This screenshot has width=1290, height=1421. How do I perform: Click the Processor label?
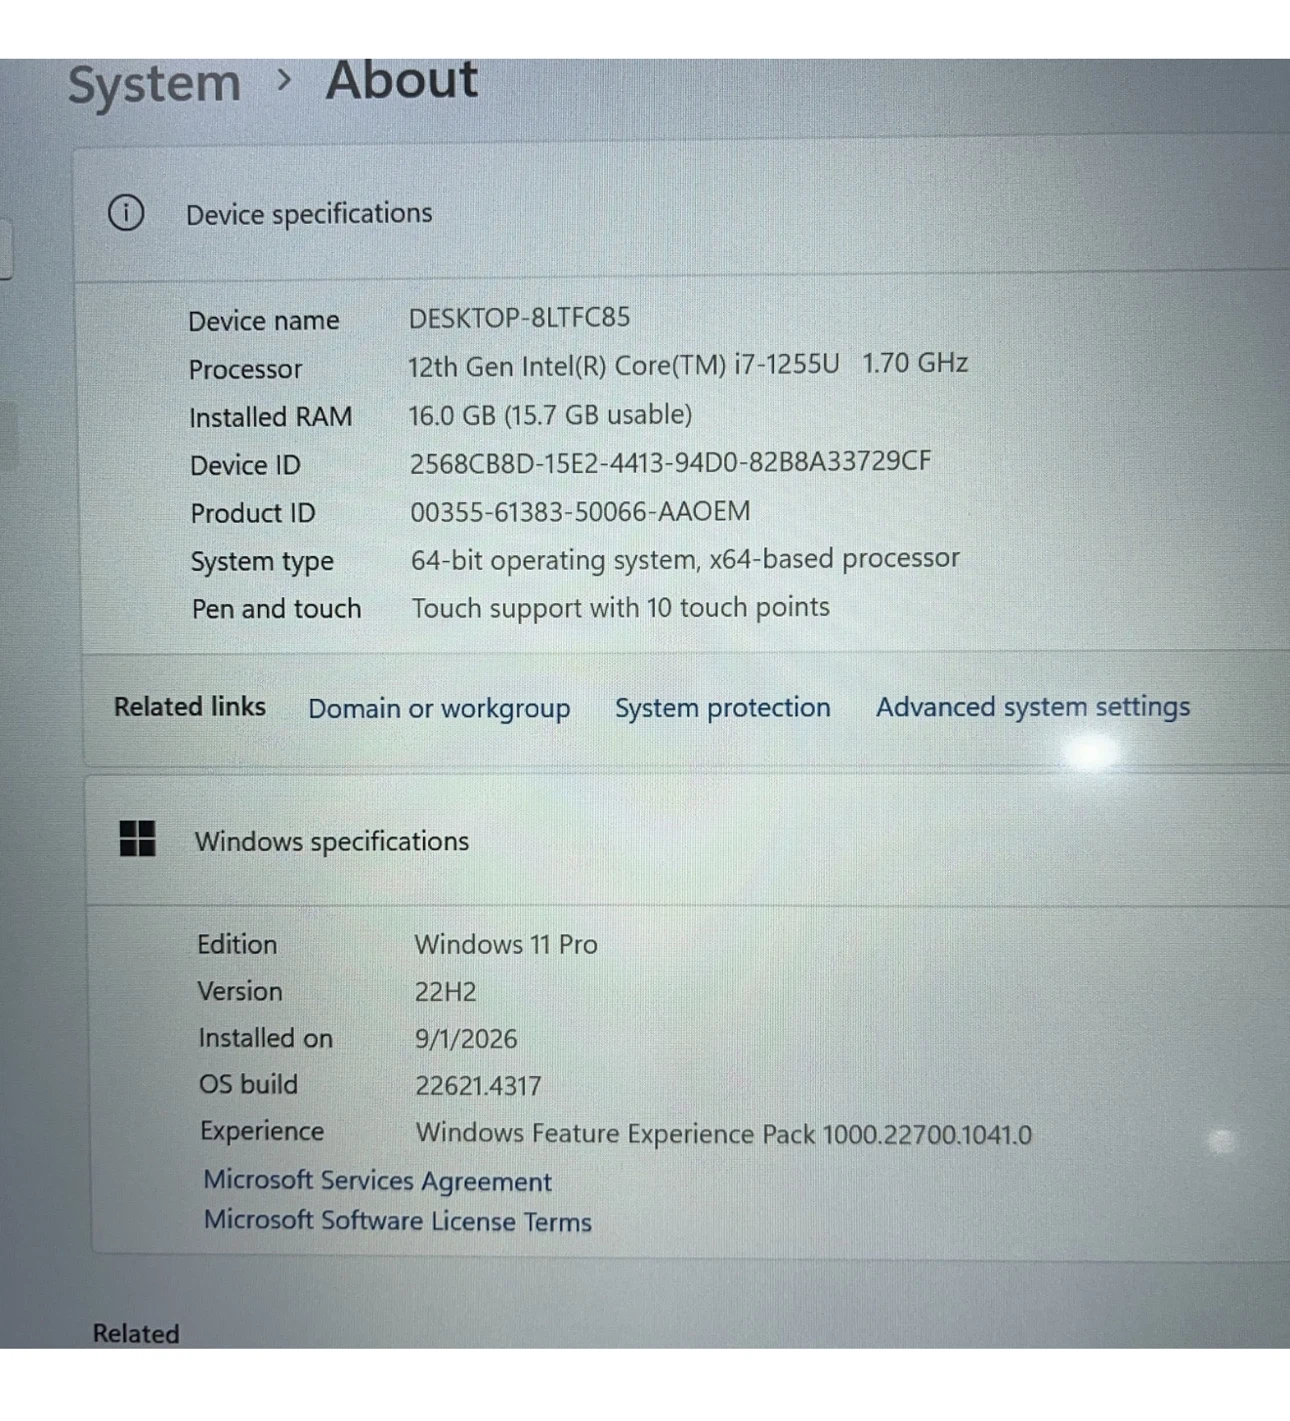point(245,370)
